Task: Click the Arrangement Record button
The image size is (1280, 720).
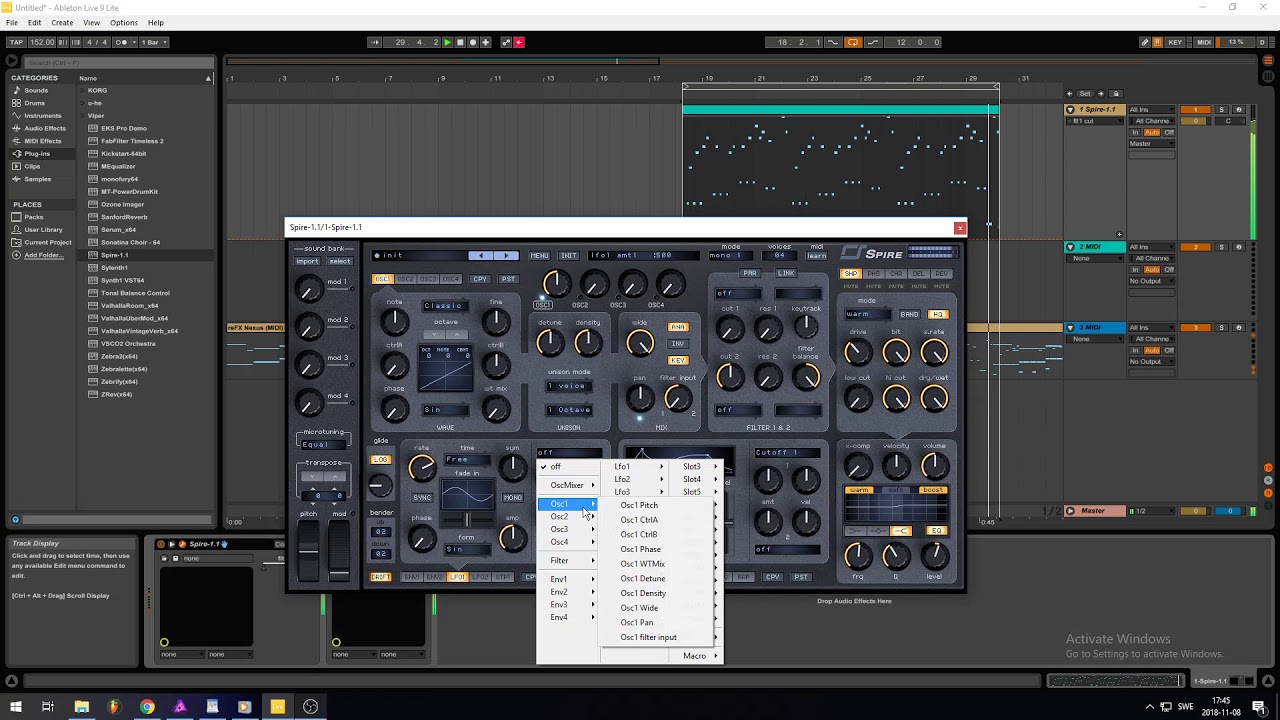Action: (473, 42)
